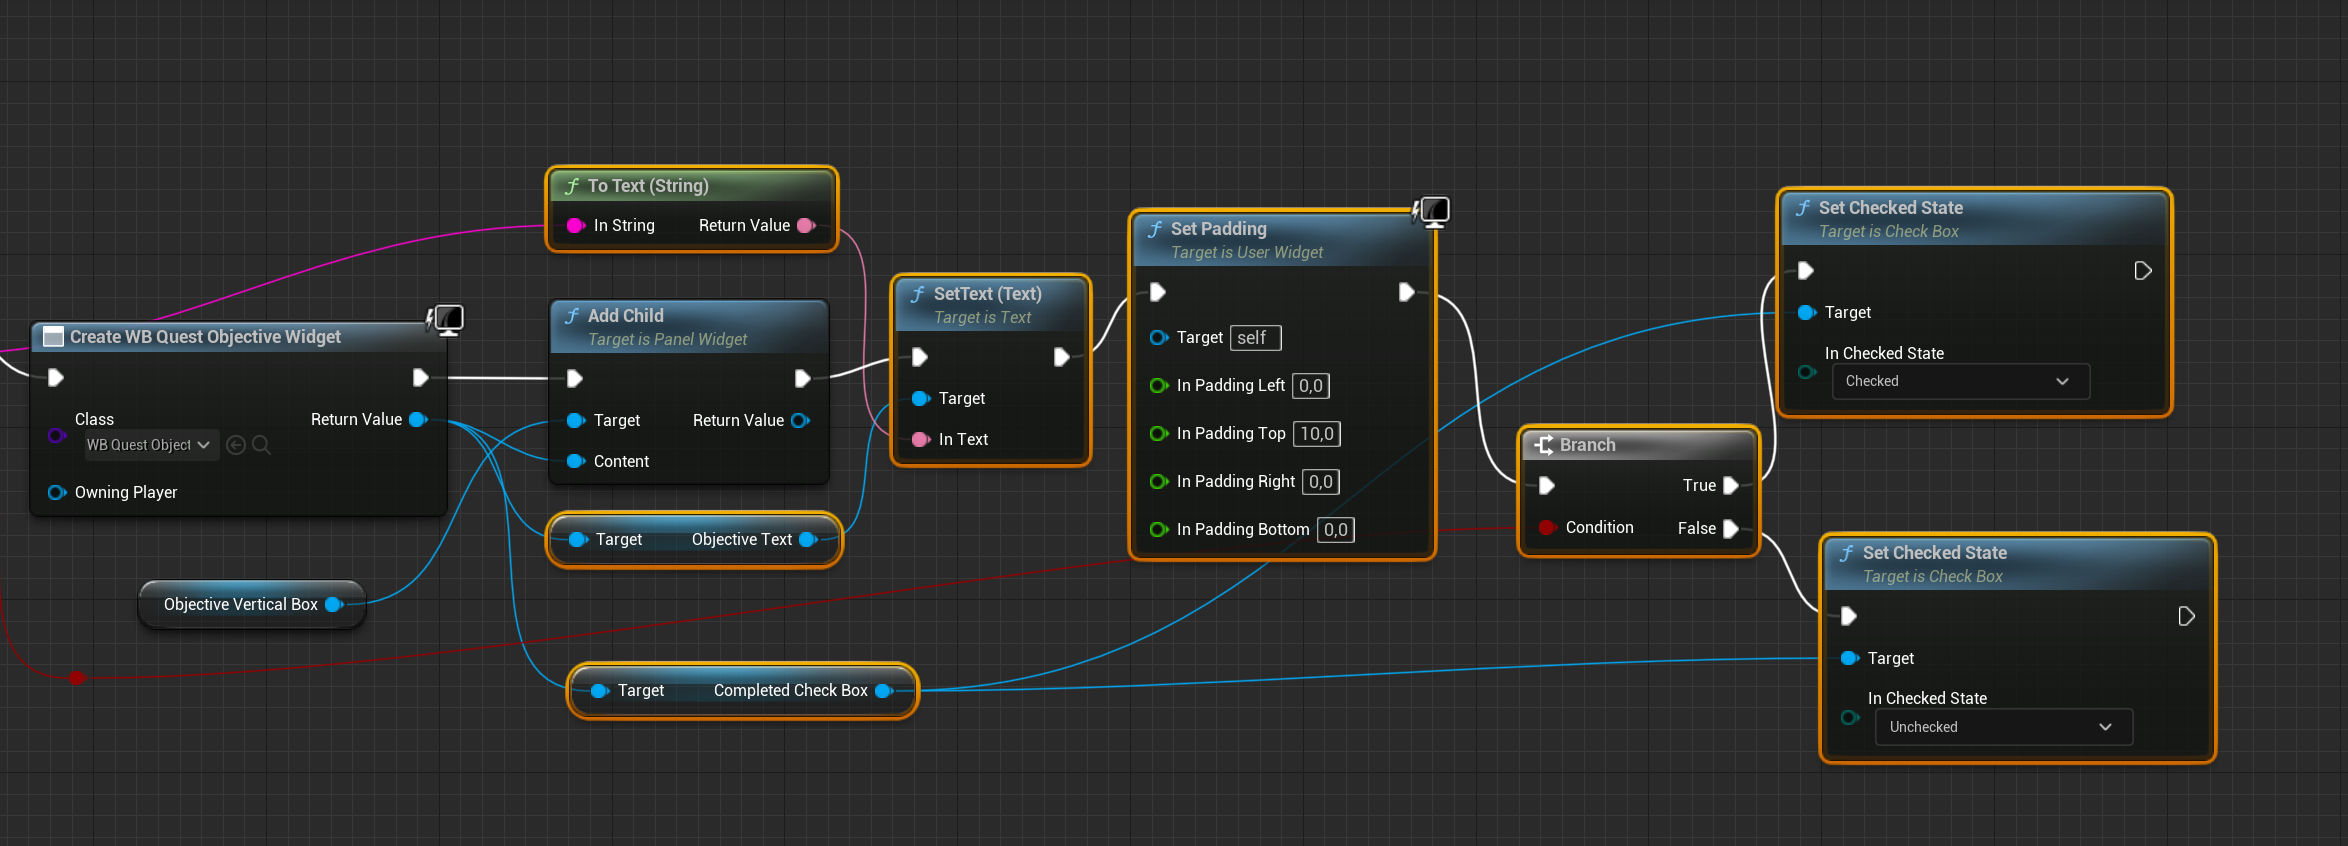Image resolution: width=2348 pixels, height=846 pixels.
Task: Click the In Padding Bottom pin
Action: [1159, 530]
